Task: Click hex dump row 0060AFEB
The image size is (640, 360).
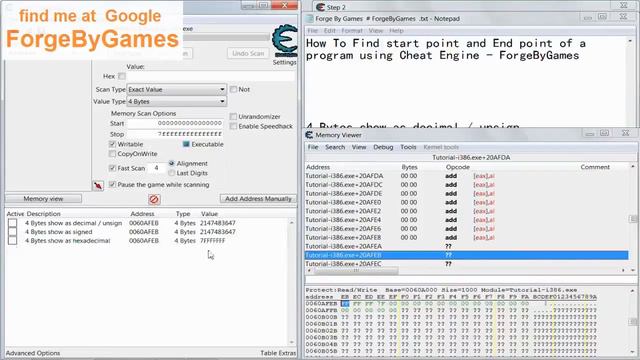Action: tap(451, 304)
